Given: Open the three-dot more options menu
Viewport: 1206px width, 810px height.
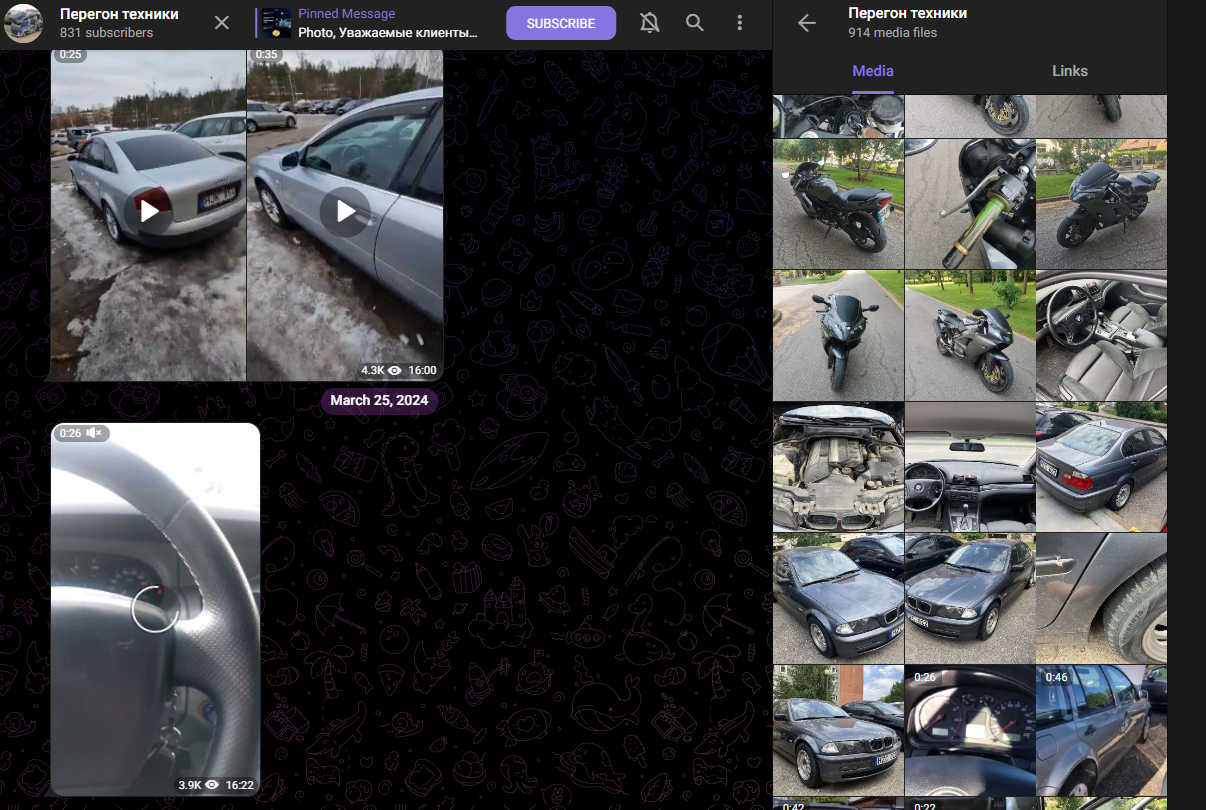Looking at the screenshot, I should pyautogui.click(x=740, y=23).
